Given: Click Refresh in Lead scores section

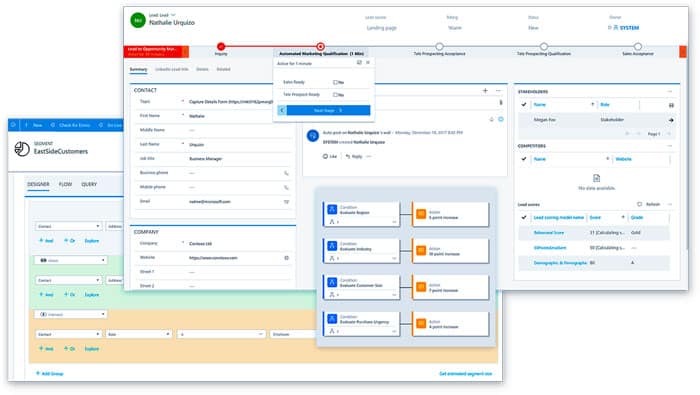Looking at the screenshot, I should (649, 204).
